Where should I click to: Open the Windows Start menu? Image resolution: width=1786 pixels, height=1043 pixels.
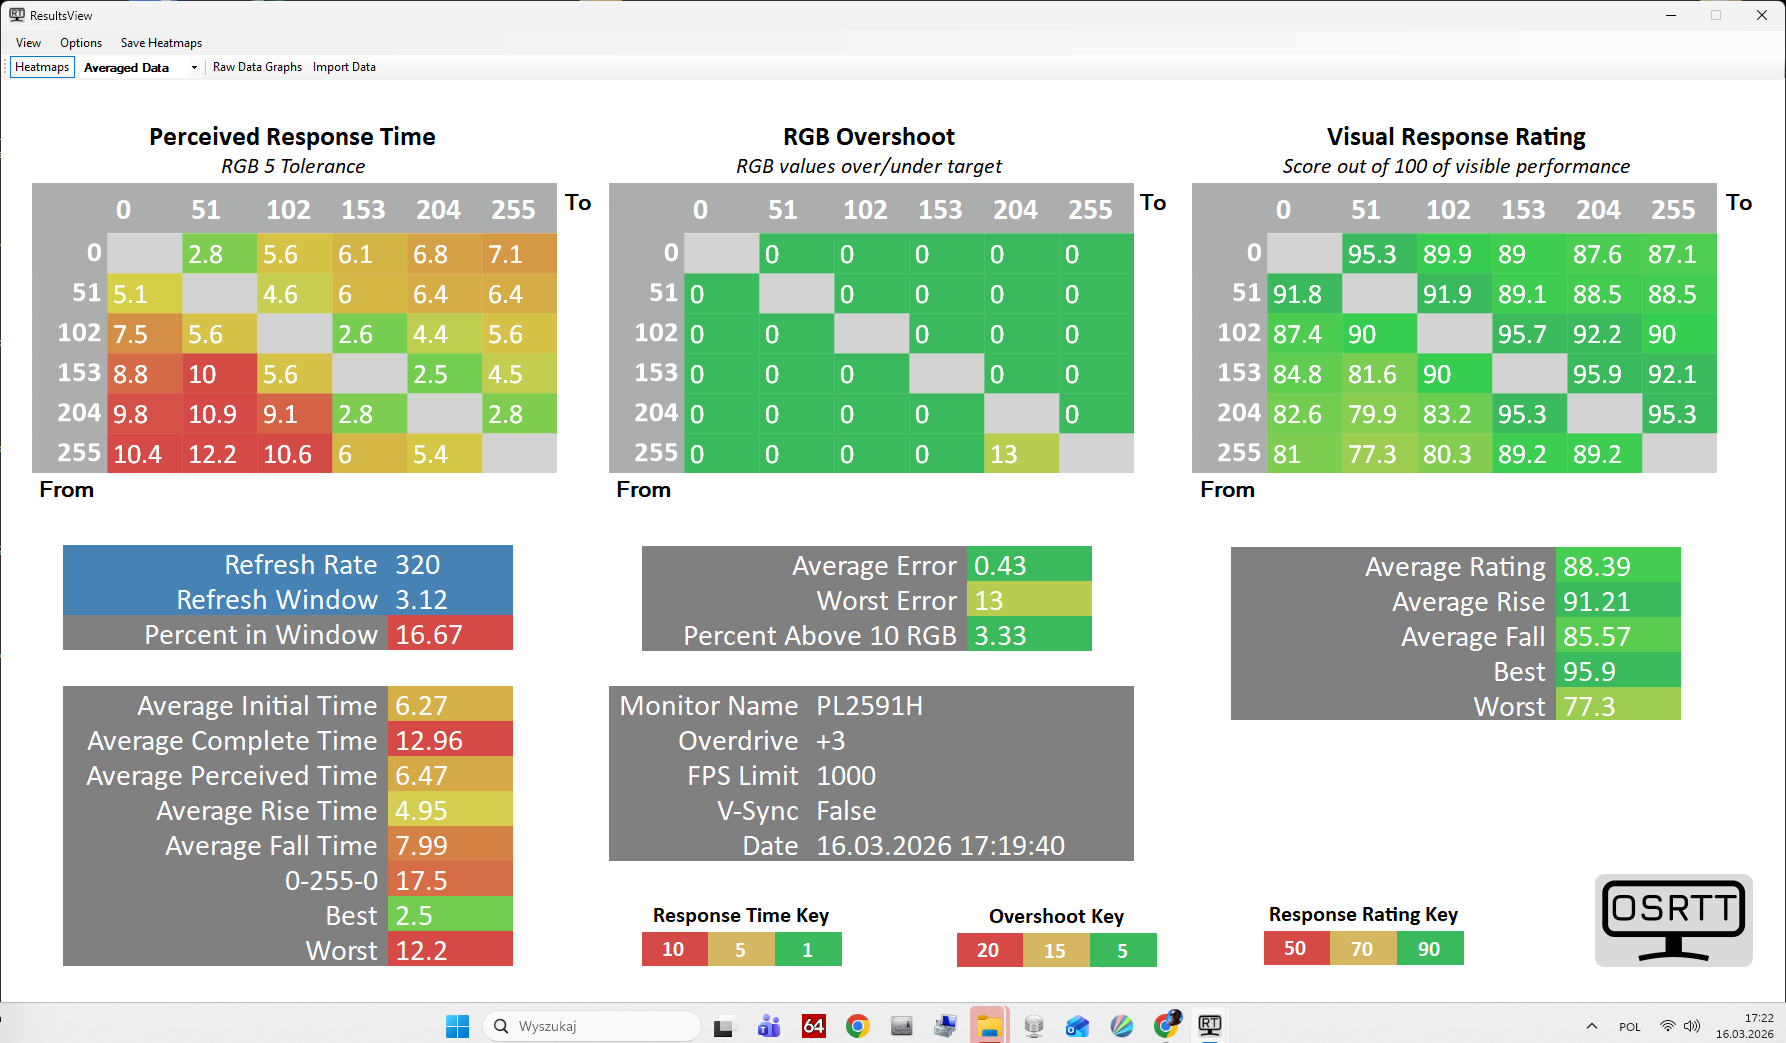[x=457, y=1026]
